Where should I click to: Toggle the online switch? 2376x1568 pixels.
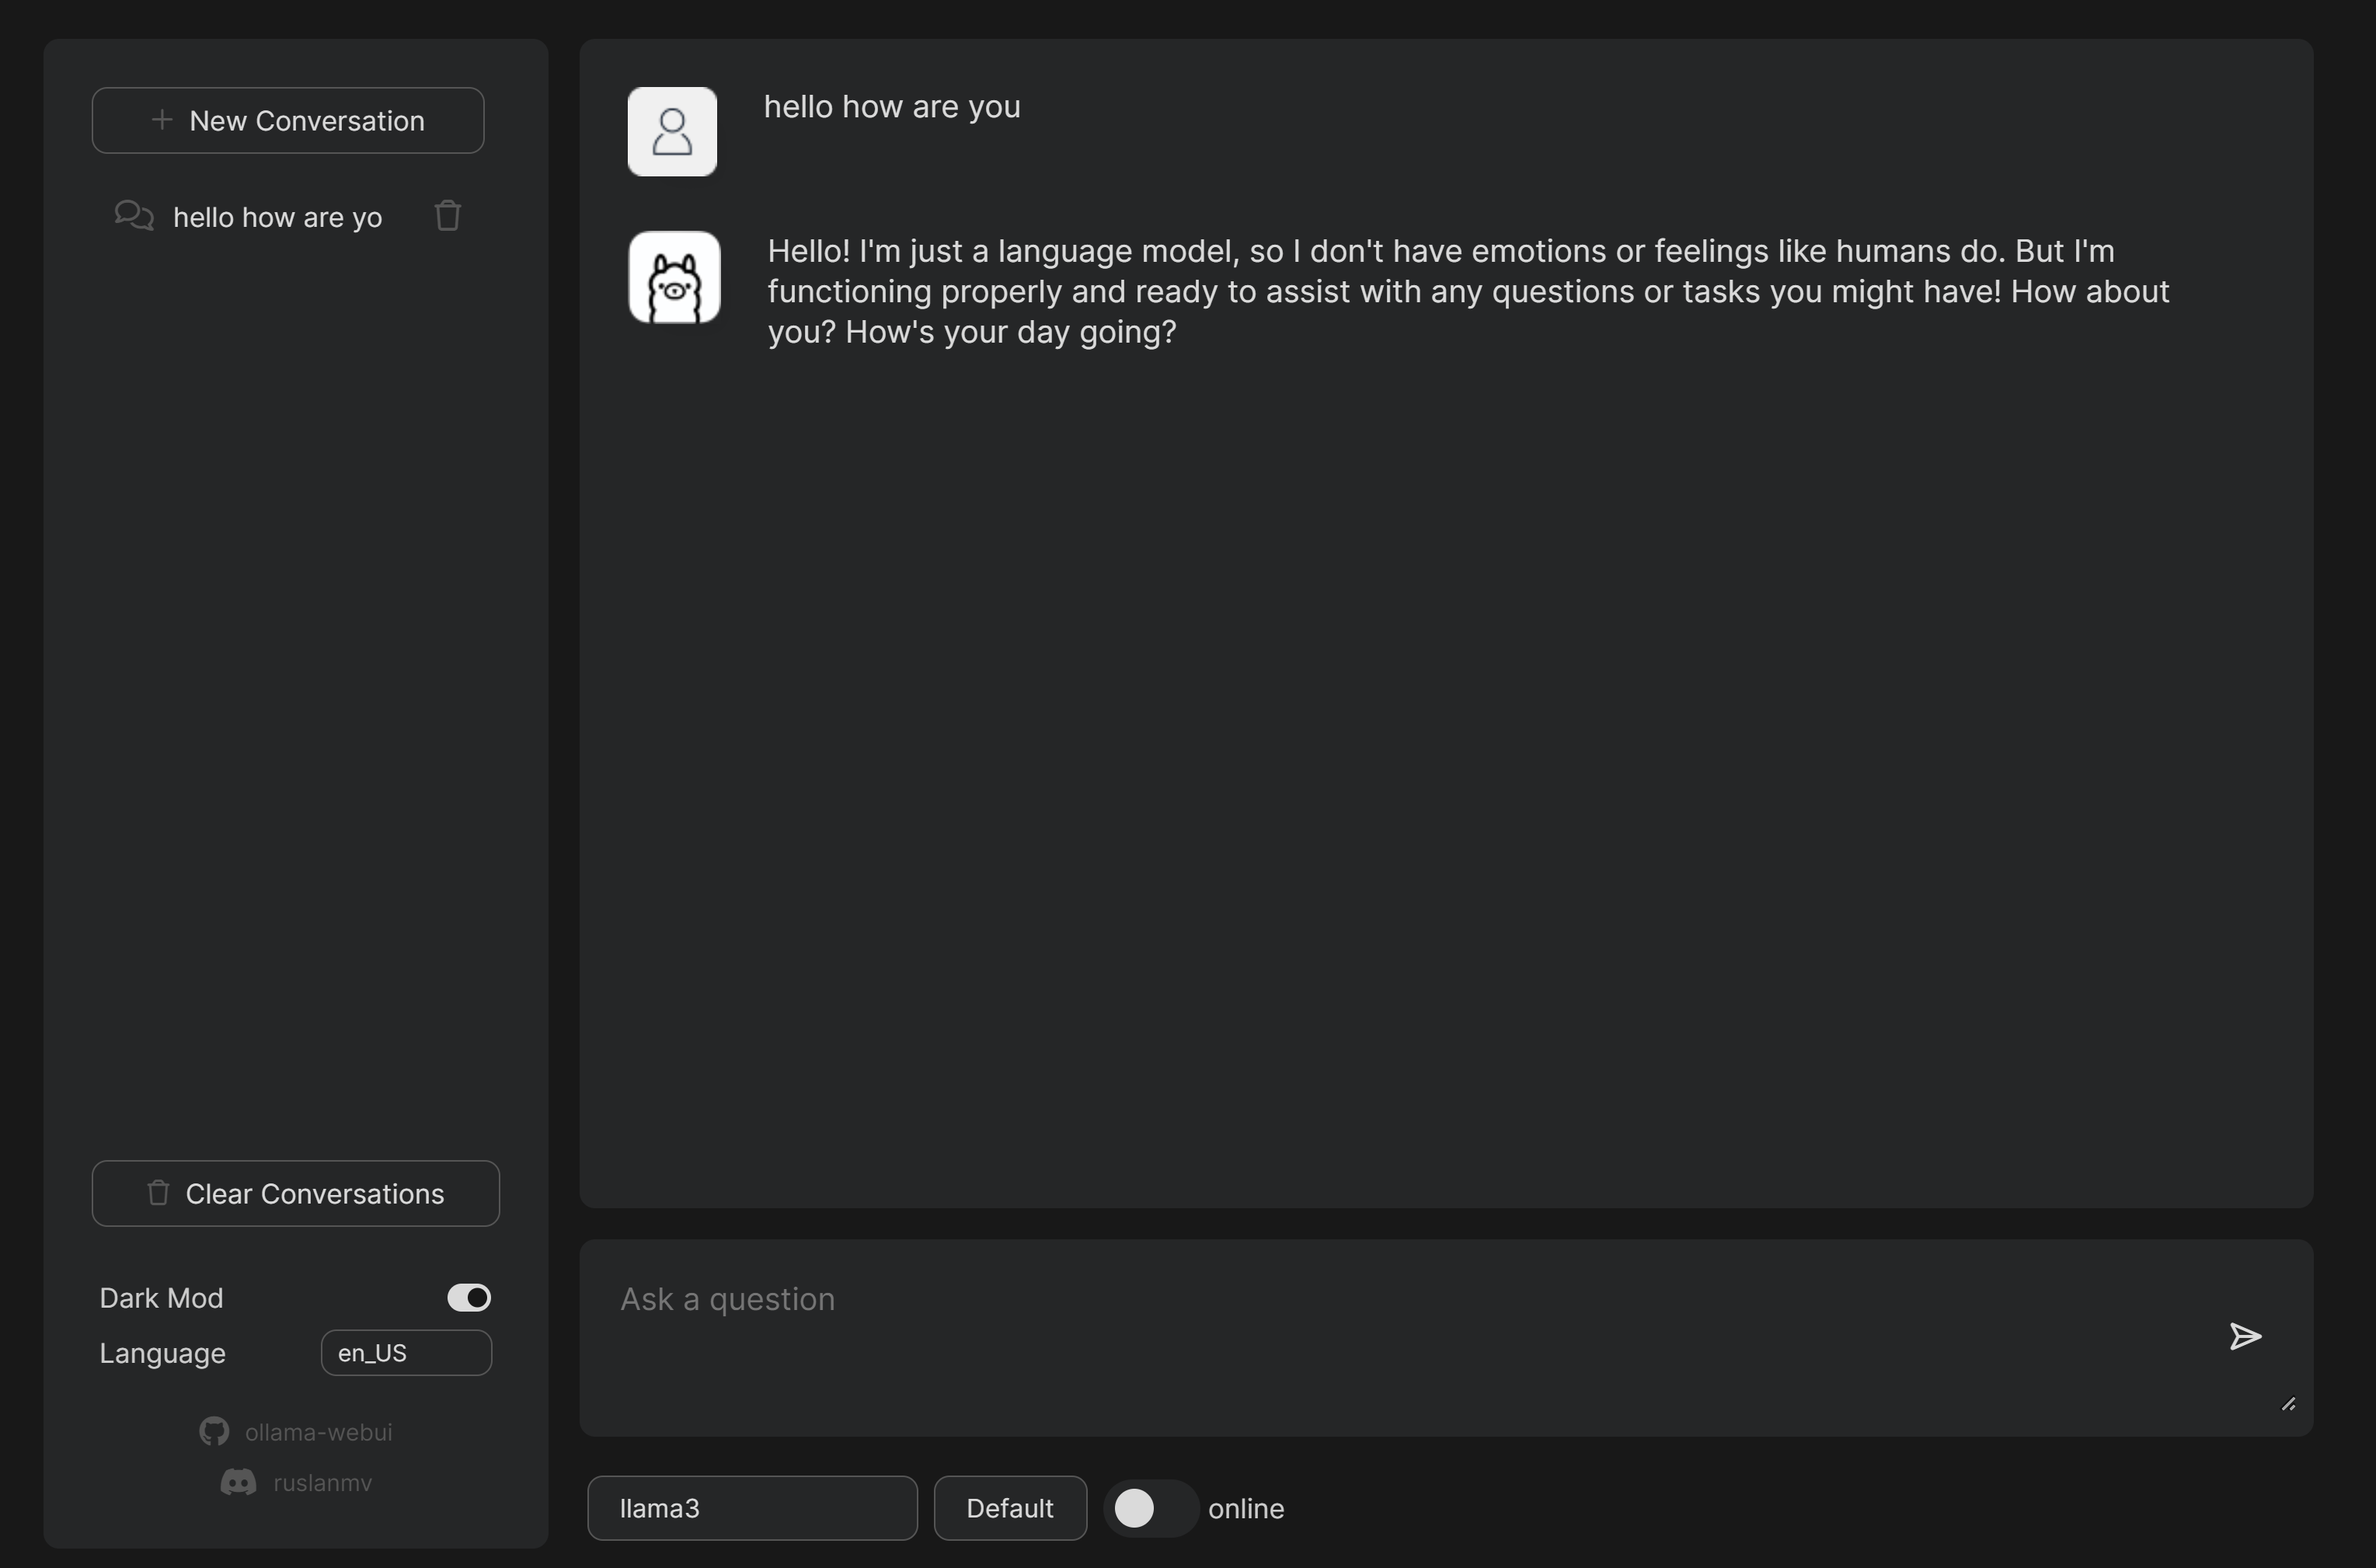point(1151,1508)
